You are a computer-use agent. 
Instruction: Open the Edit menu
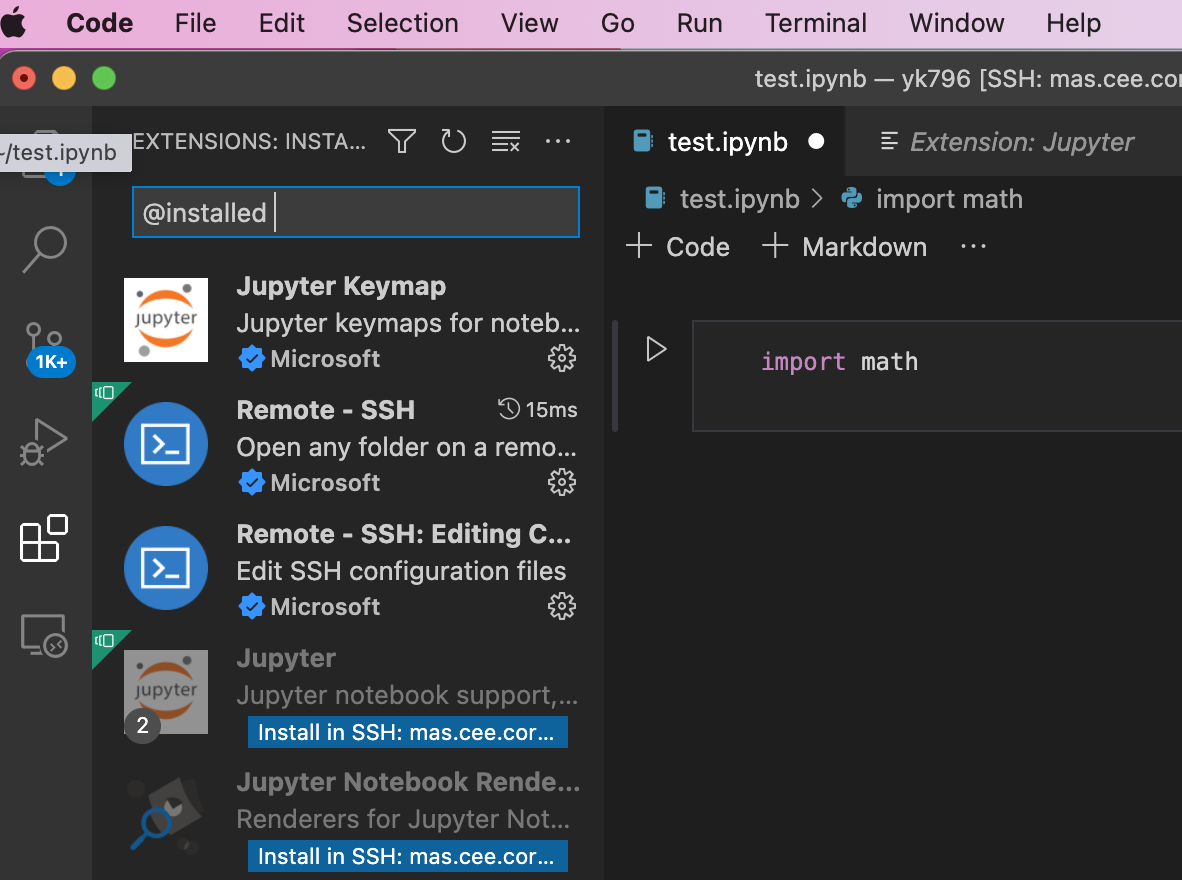281,23
